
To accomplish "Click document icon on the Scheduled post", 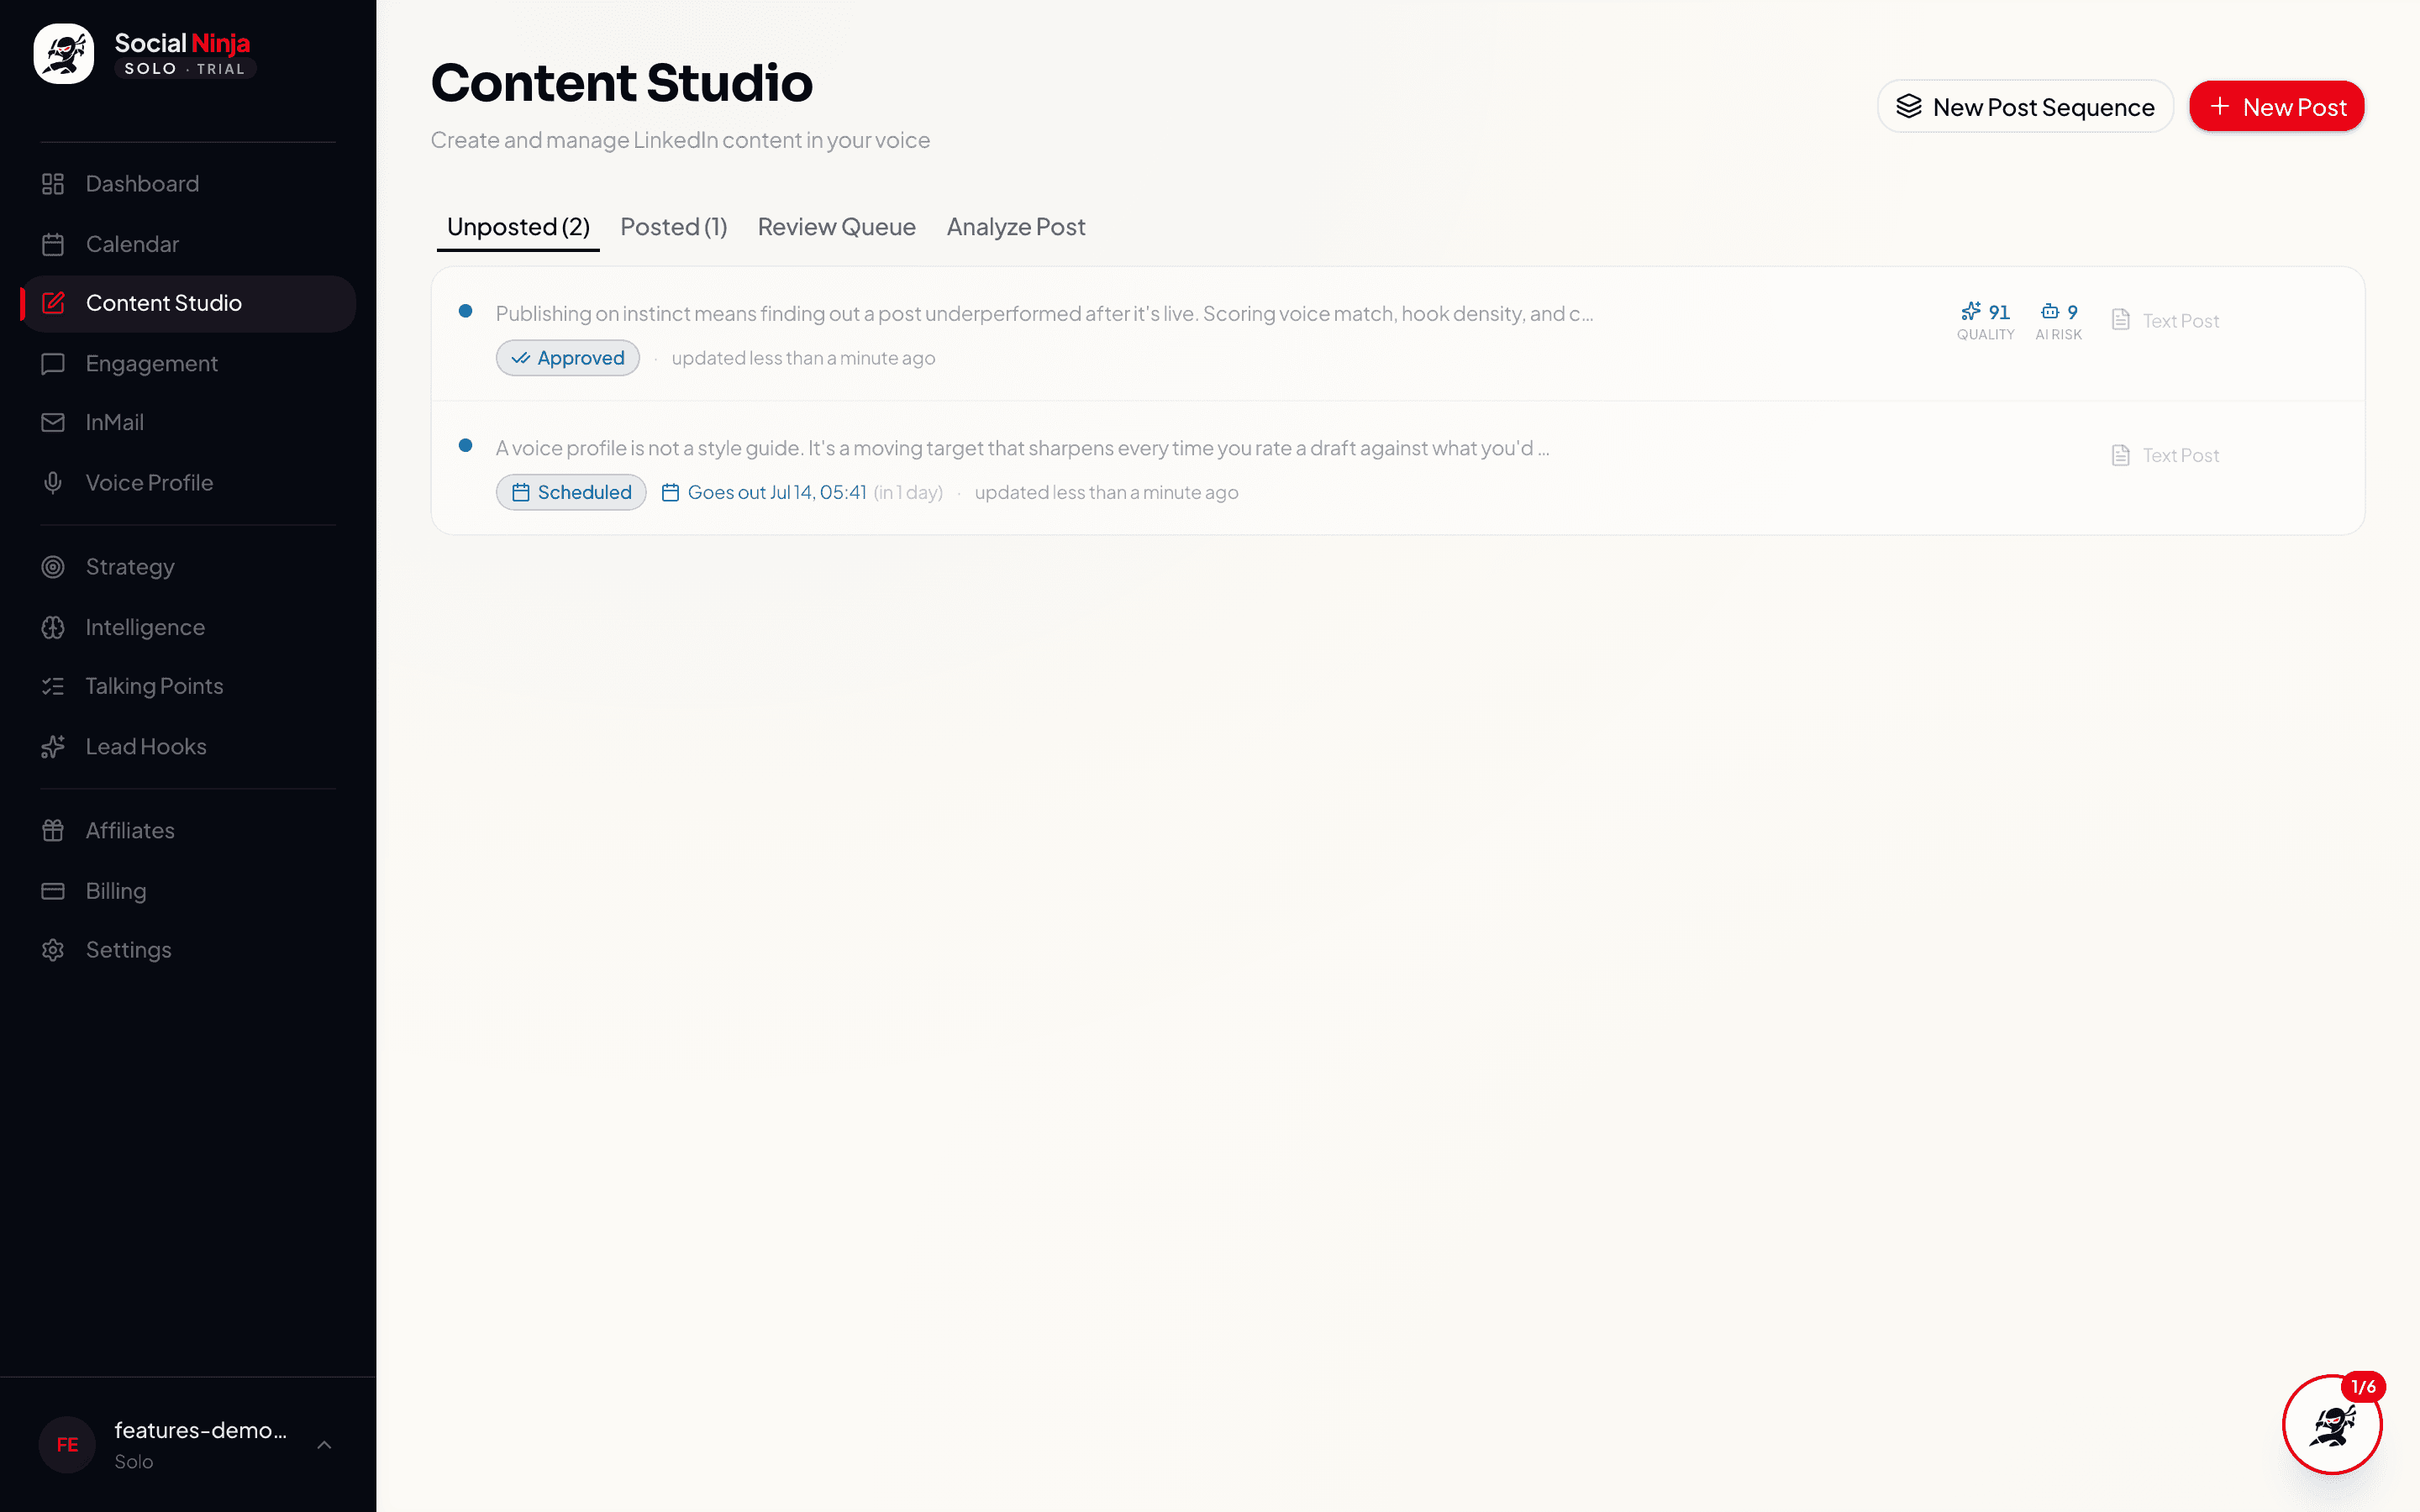I will [2120, 455].
